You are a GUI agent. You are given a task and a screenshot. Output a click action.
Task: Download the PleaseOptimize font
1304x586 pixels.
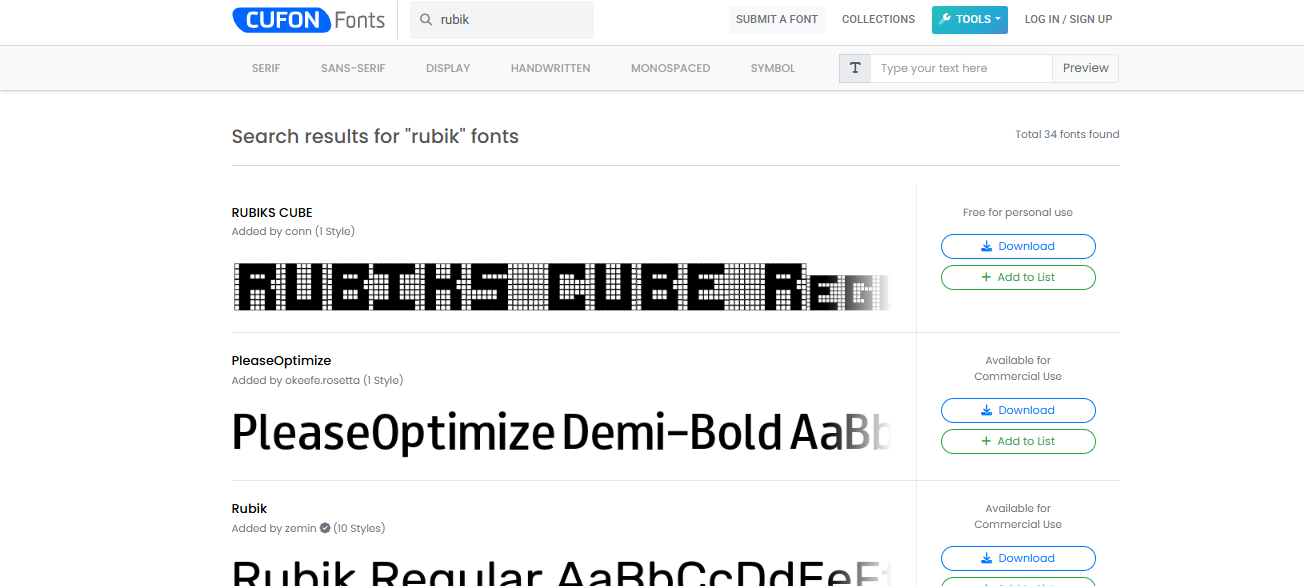click(1018, 410)
